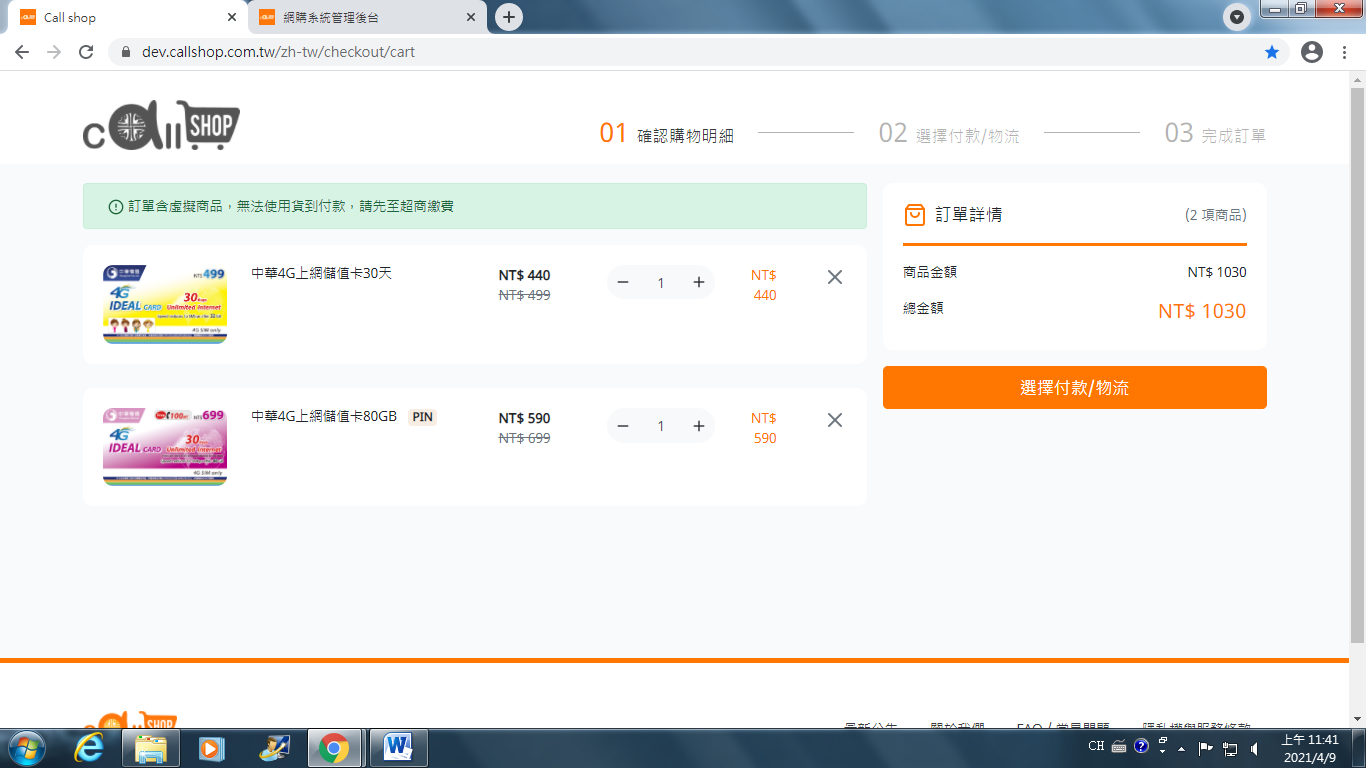Remove the 80GB card from cart

835,420
